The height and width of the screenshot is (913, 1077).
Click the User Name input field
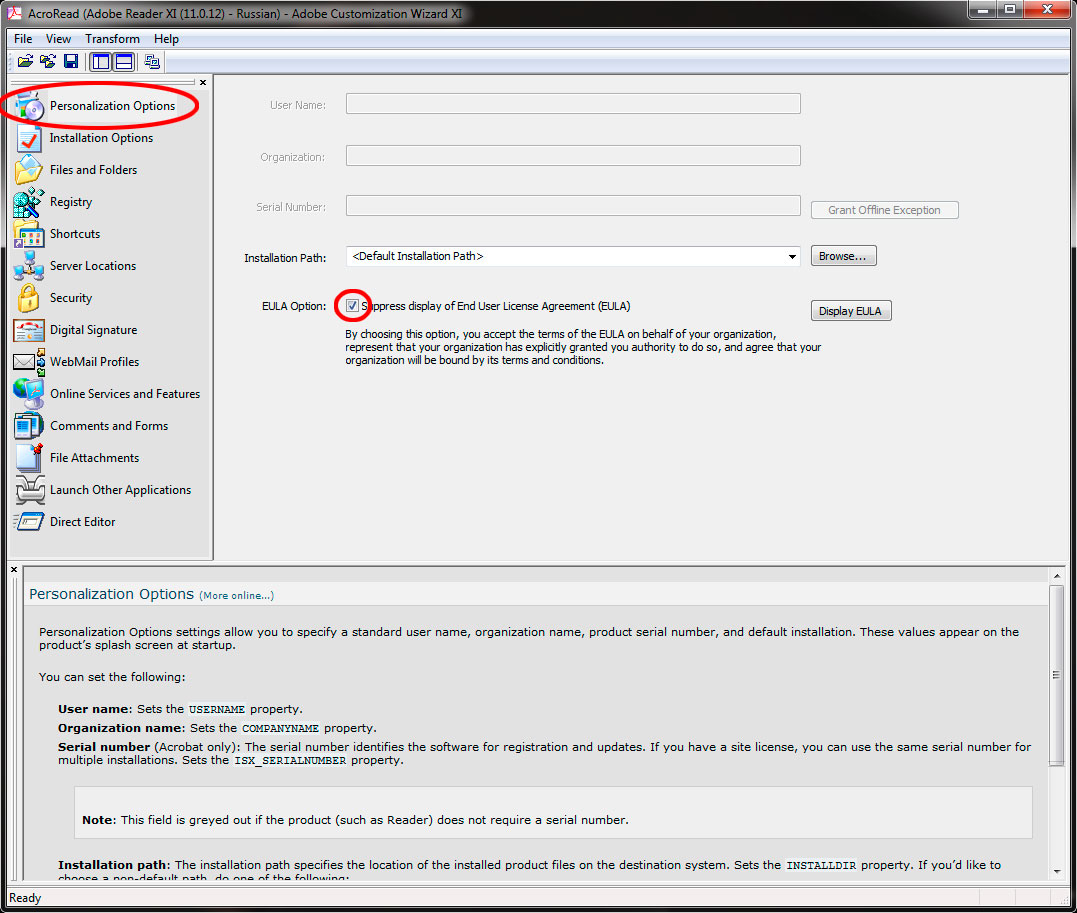(x=573, y=104)
